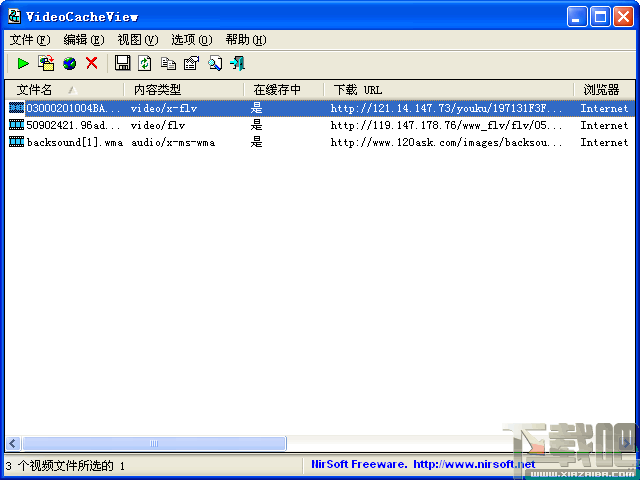
Task: Click 是 in the backsound[1].wma row
Action: 256,142
